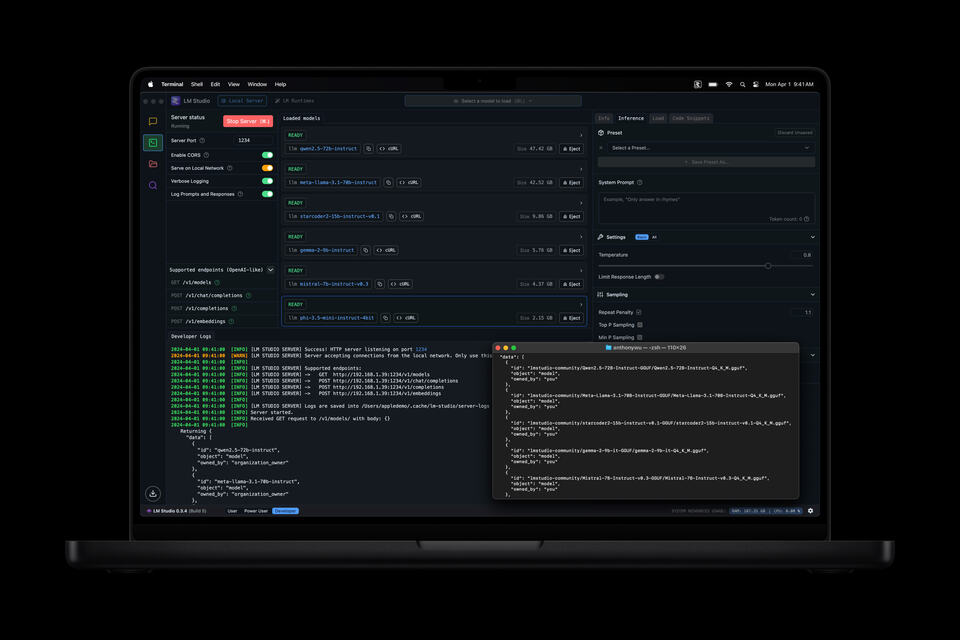The image size is (960, 640).
Task: Eject the starcoder2-15b-instruct-v0.1 model
Action: click(570, 216)
